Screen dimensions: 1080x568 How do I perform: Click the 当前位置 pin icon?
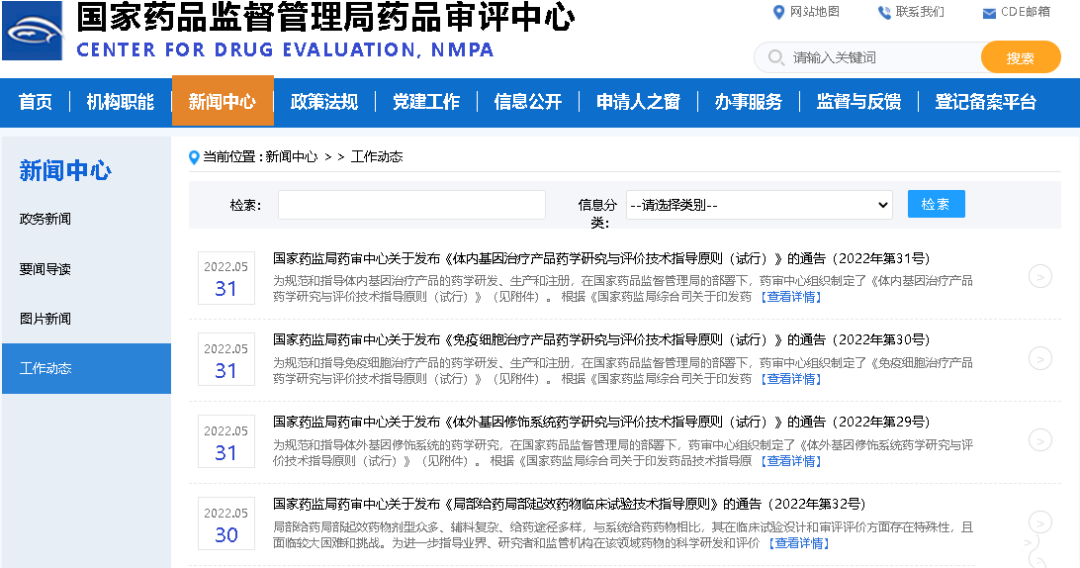click(194, 157)
